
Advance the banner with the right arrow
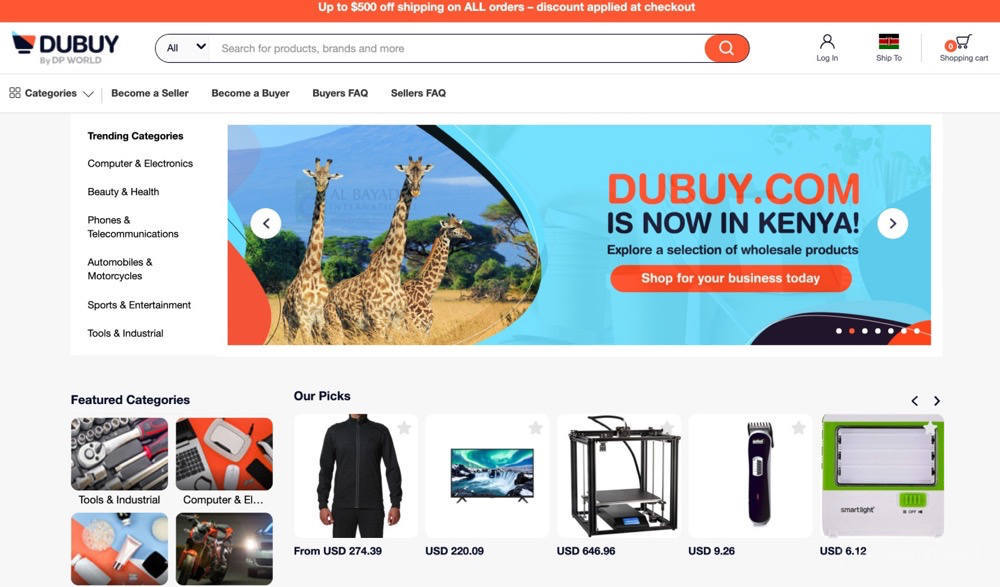coord(892,223)
